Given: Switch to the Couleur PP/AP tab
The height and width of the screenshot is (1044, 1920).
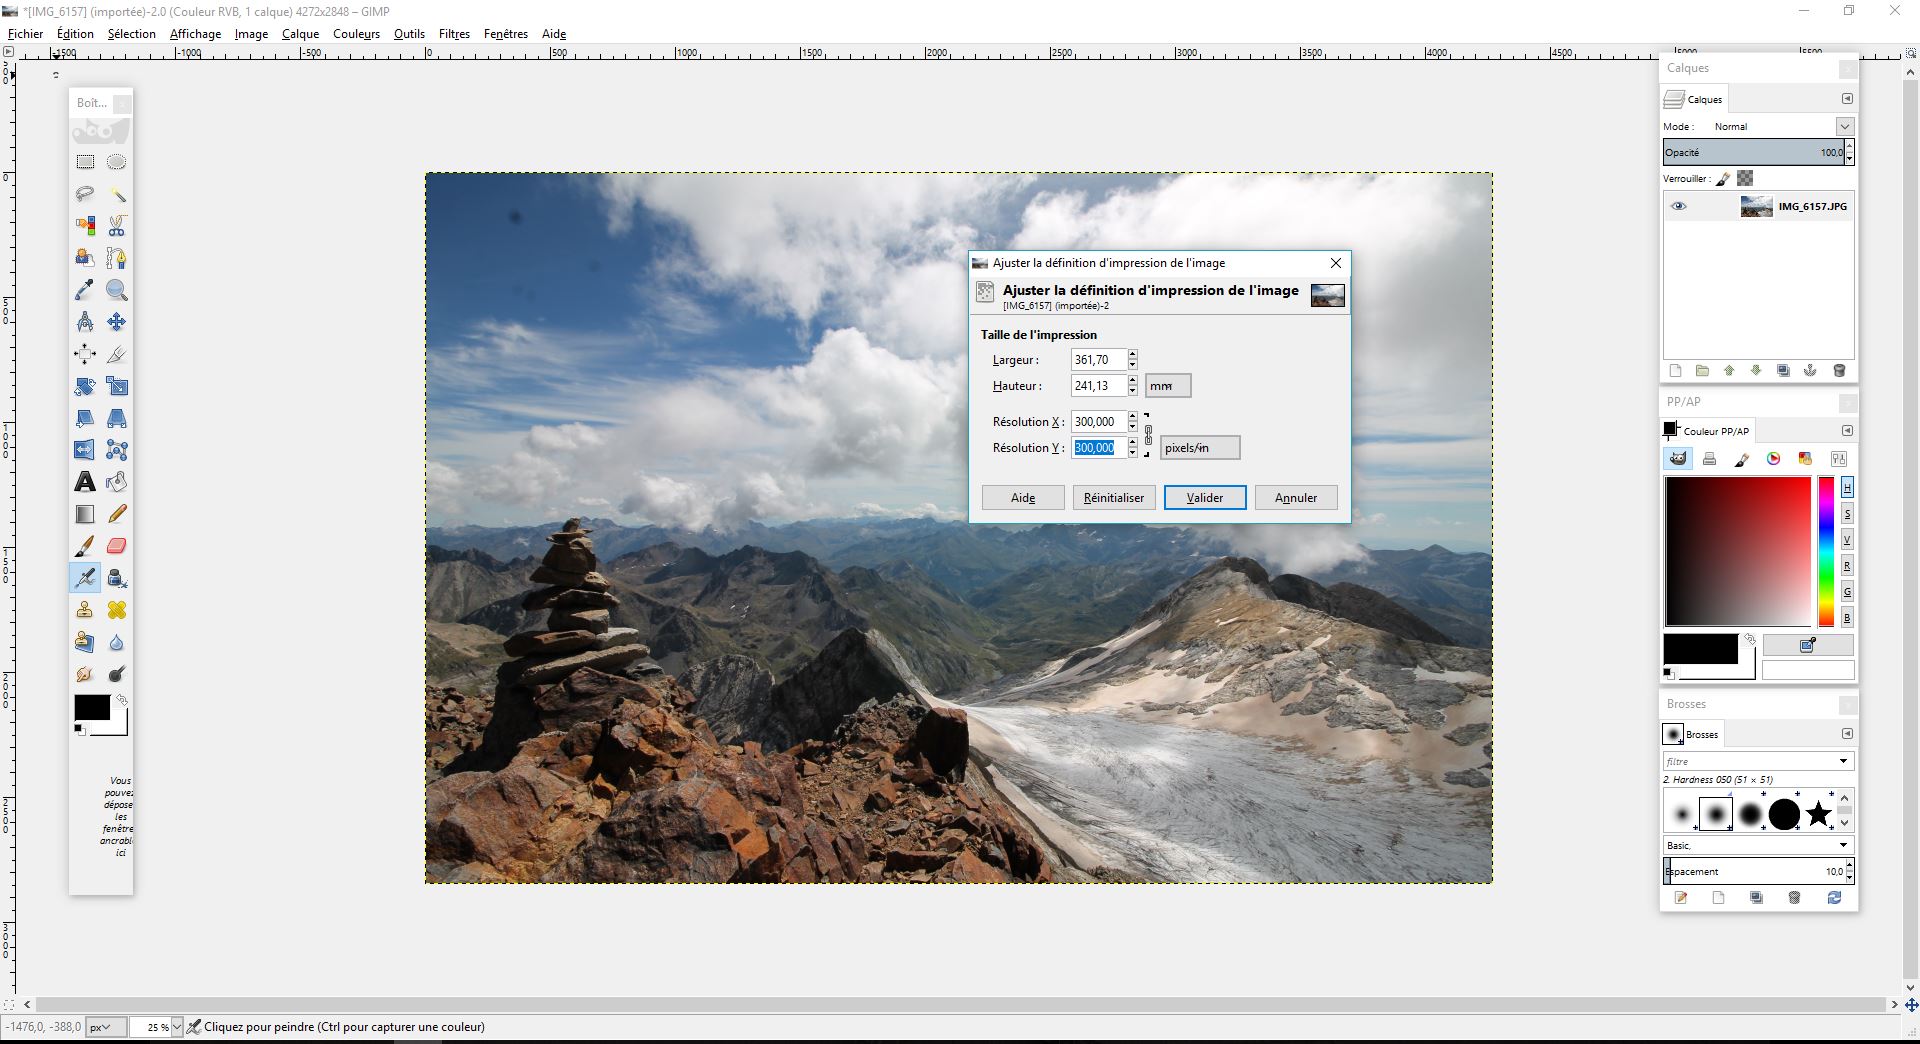Looking at the screenshot, I should (1707, 430).
